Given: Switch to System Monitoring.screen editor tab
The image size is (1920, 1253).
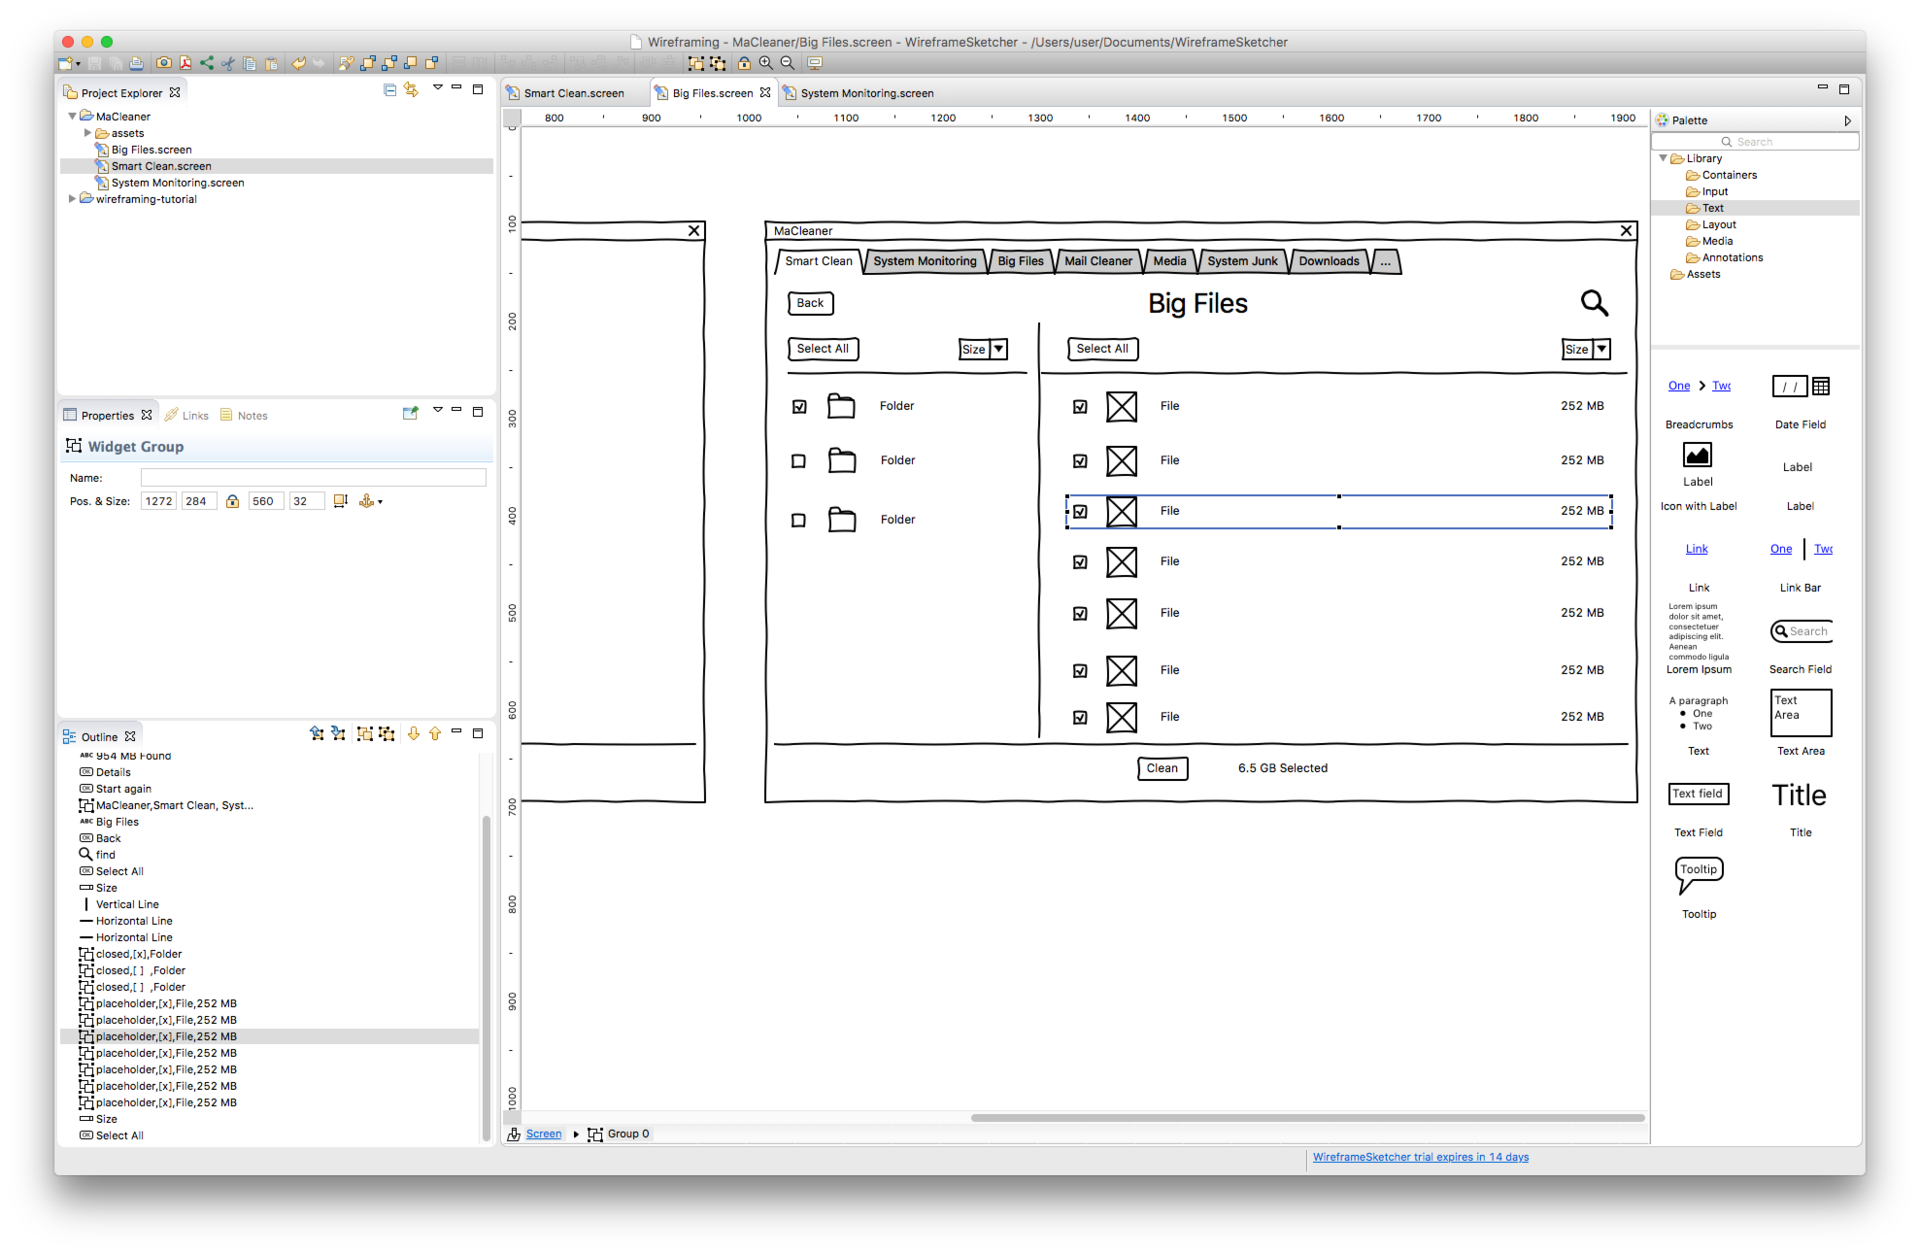Looking at the screenshot, I should [x=866, y=93].
